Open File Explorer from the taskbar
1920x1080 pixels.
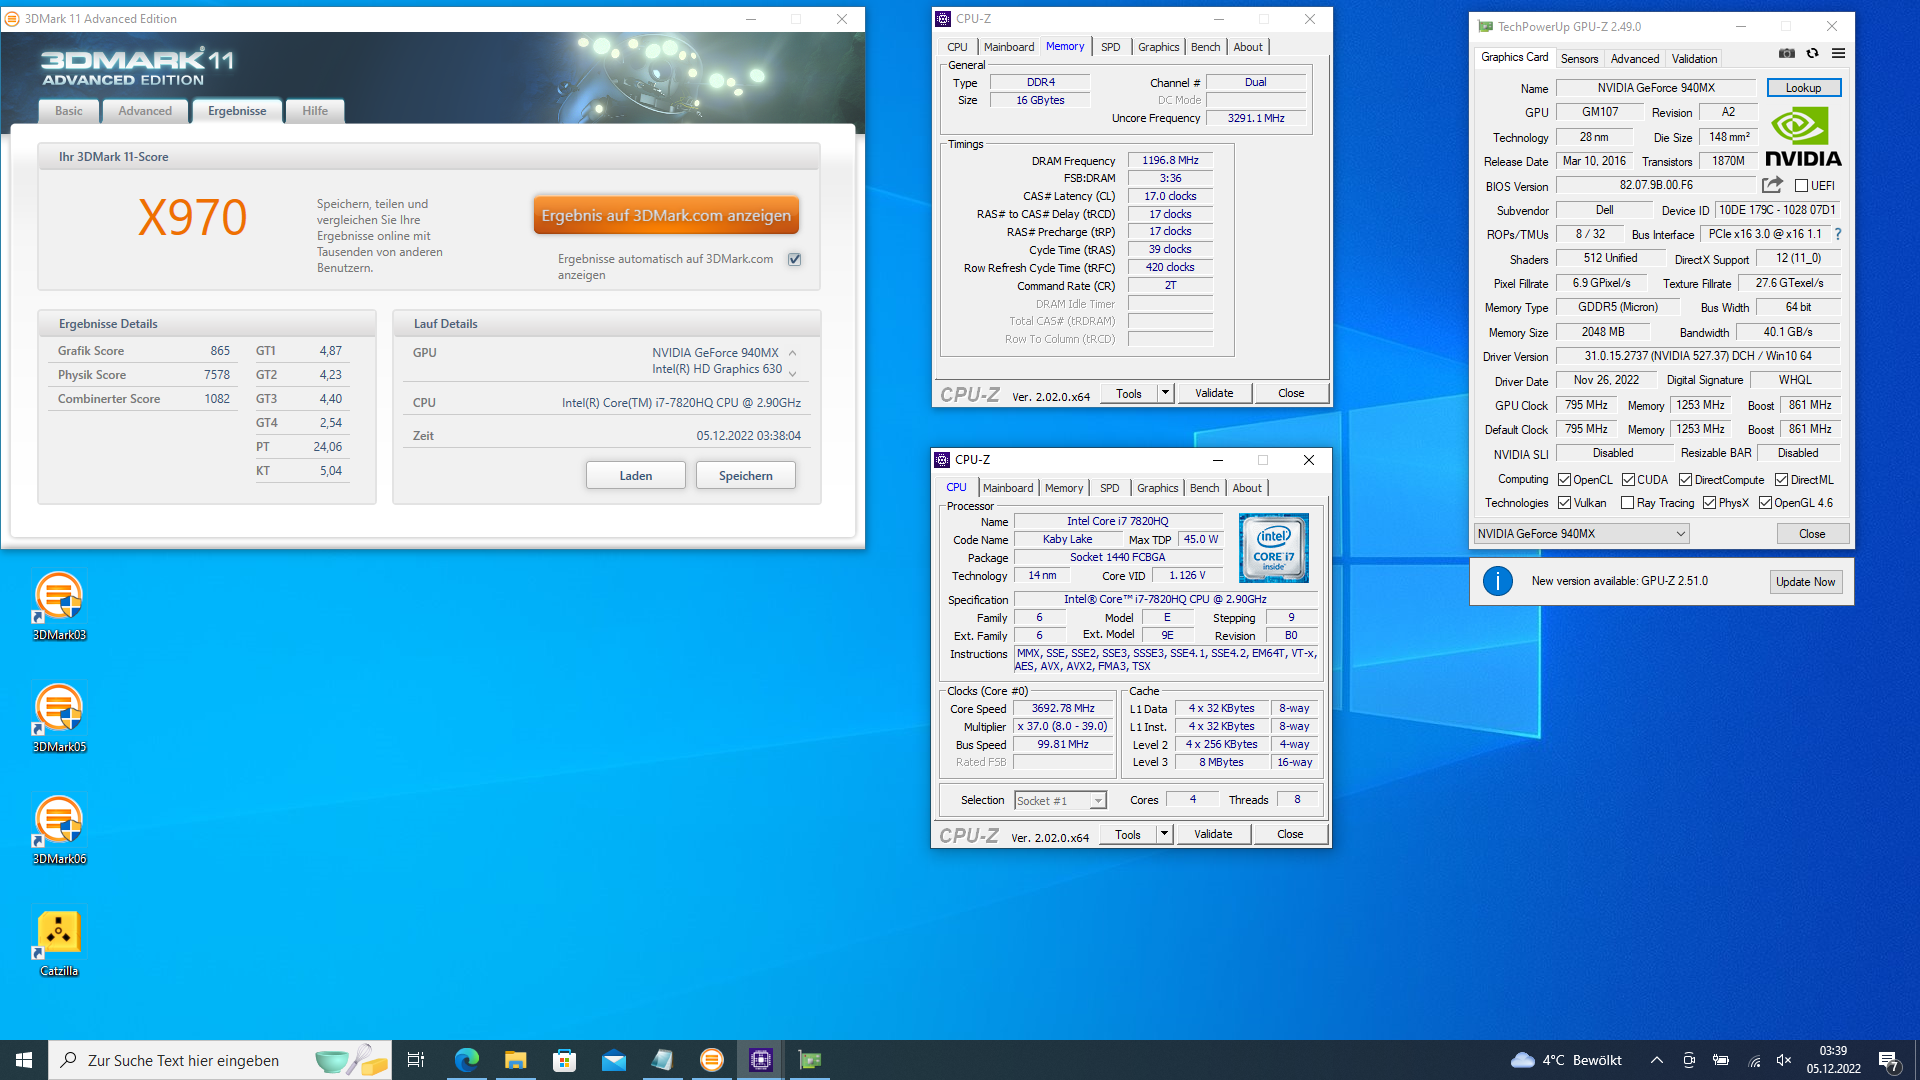tap(515, 1060)
